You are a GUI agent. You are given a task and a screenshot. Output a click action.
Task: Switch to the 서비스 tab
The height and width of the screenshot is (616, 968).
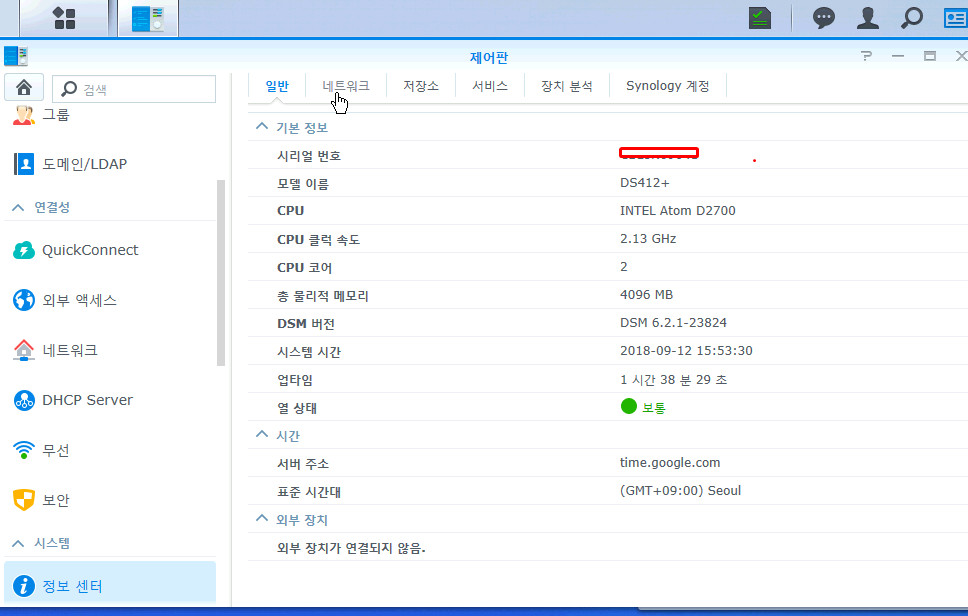(x=490, y=86)
